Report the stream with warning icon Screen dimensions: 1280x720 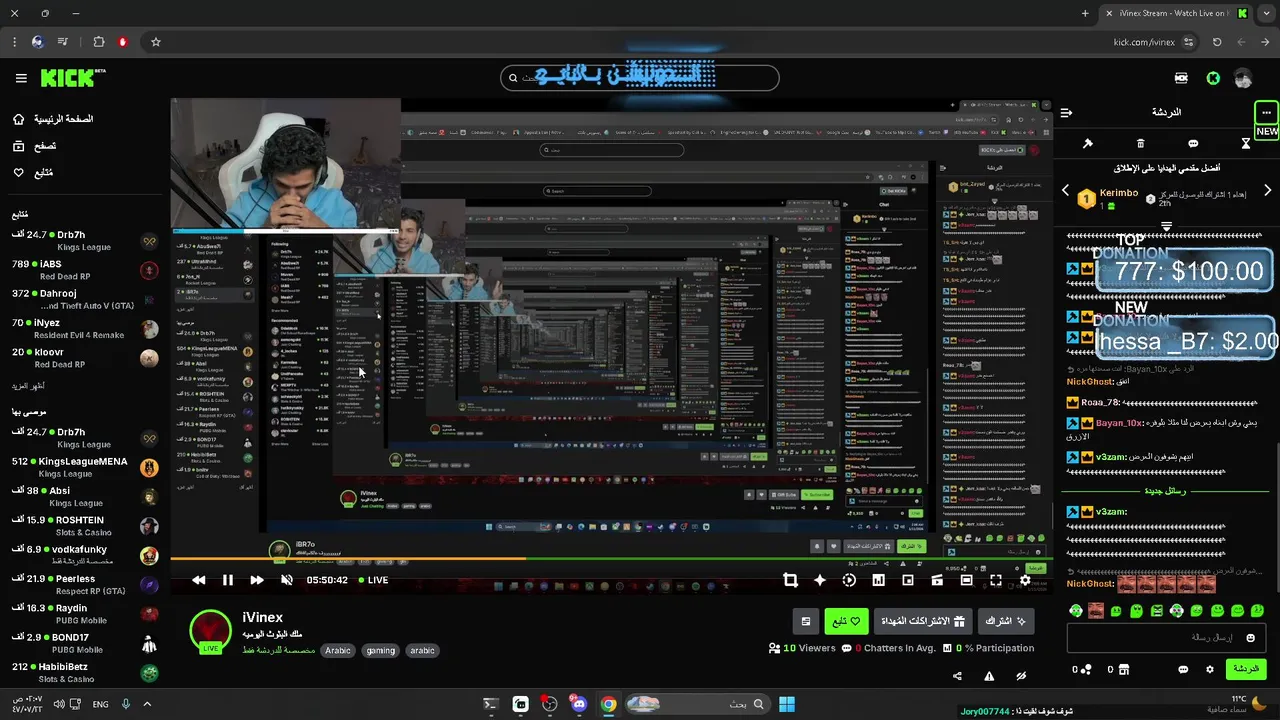[989, 676]
